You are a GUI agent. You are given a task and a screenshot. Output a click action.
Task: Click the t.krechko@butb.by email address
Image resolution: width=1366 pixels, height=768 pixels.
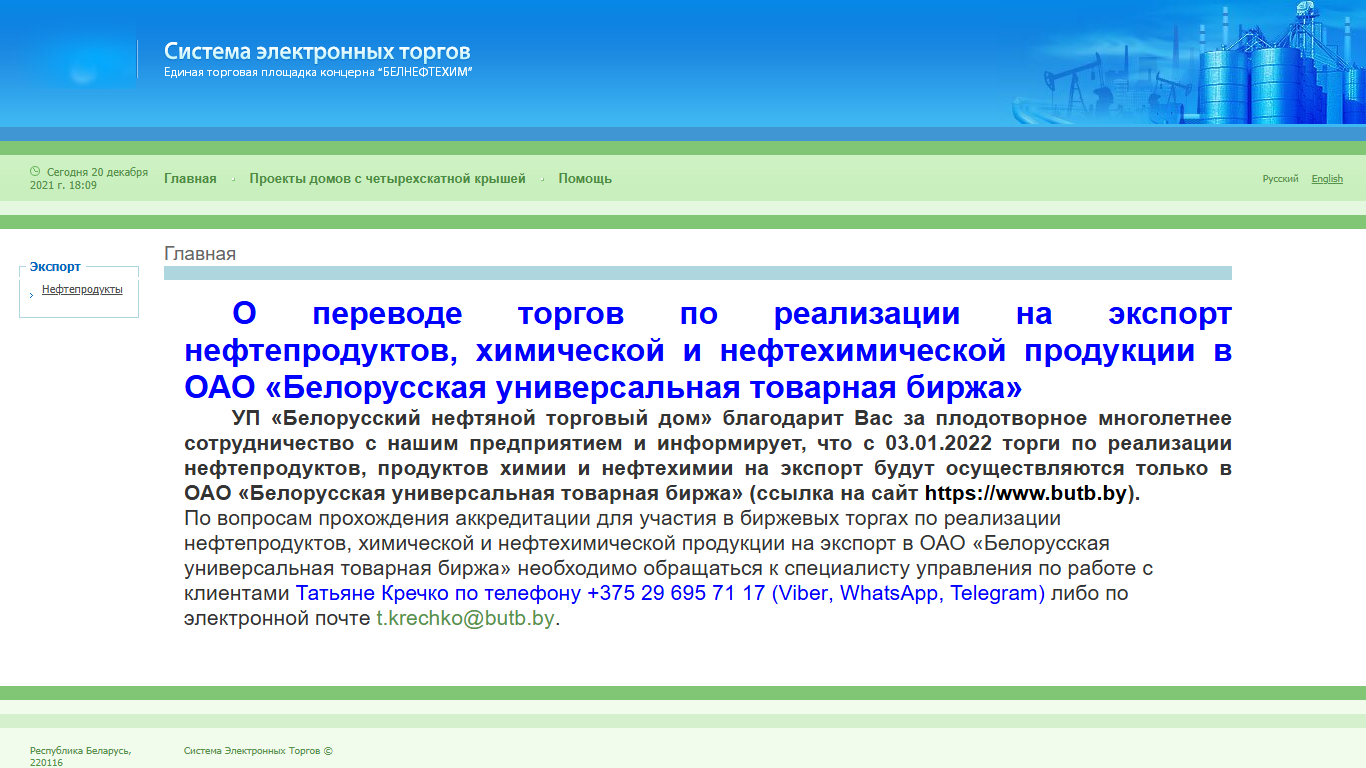pos(465,619)
